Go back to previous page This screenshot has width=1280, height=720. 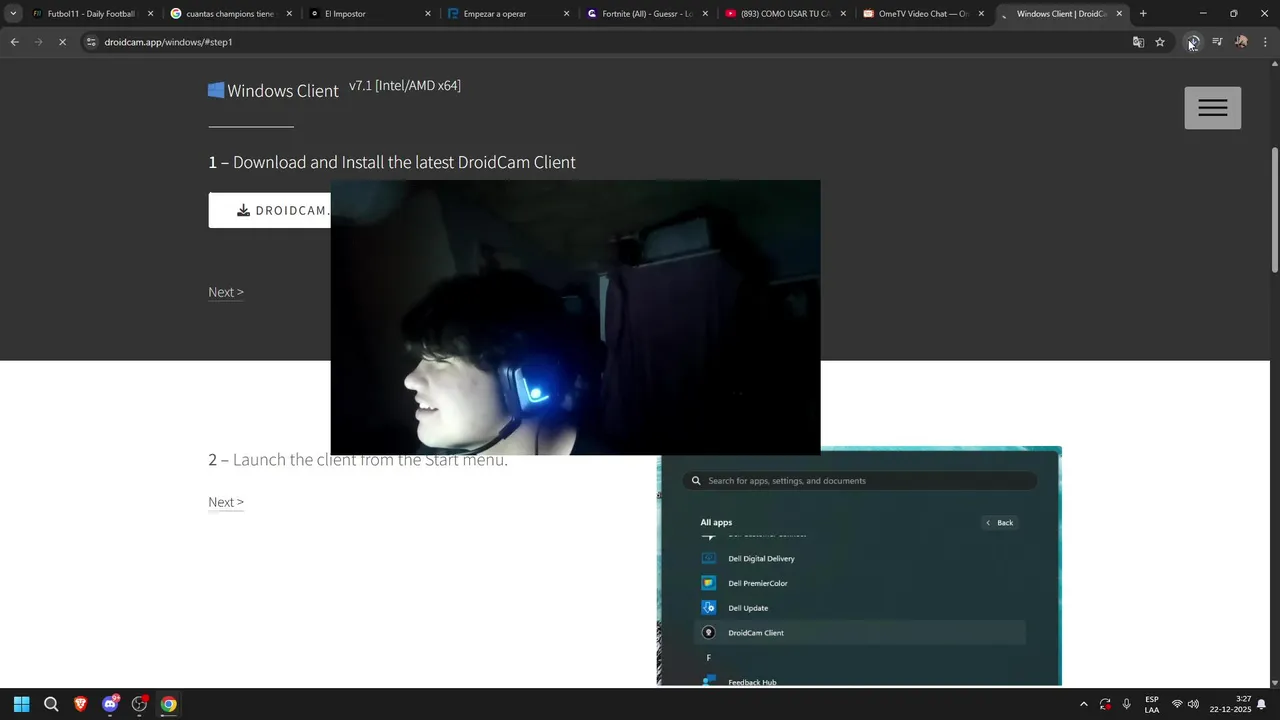(14, 42)
